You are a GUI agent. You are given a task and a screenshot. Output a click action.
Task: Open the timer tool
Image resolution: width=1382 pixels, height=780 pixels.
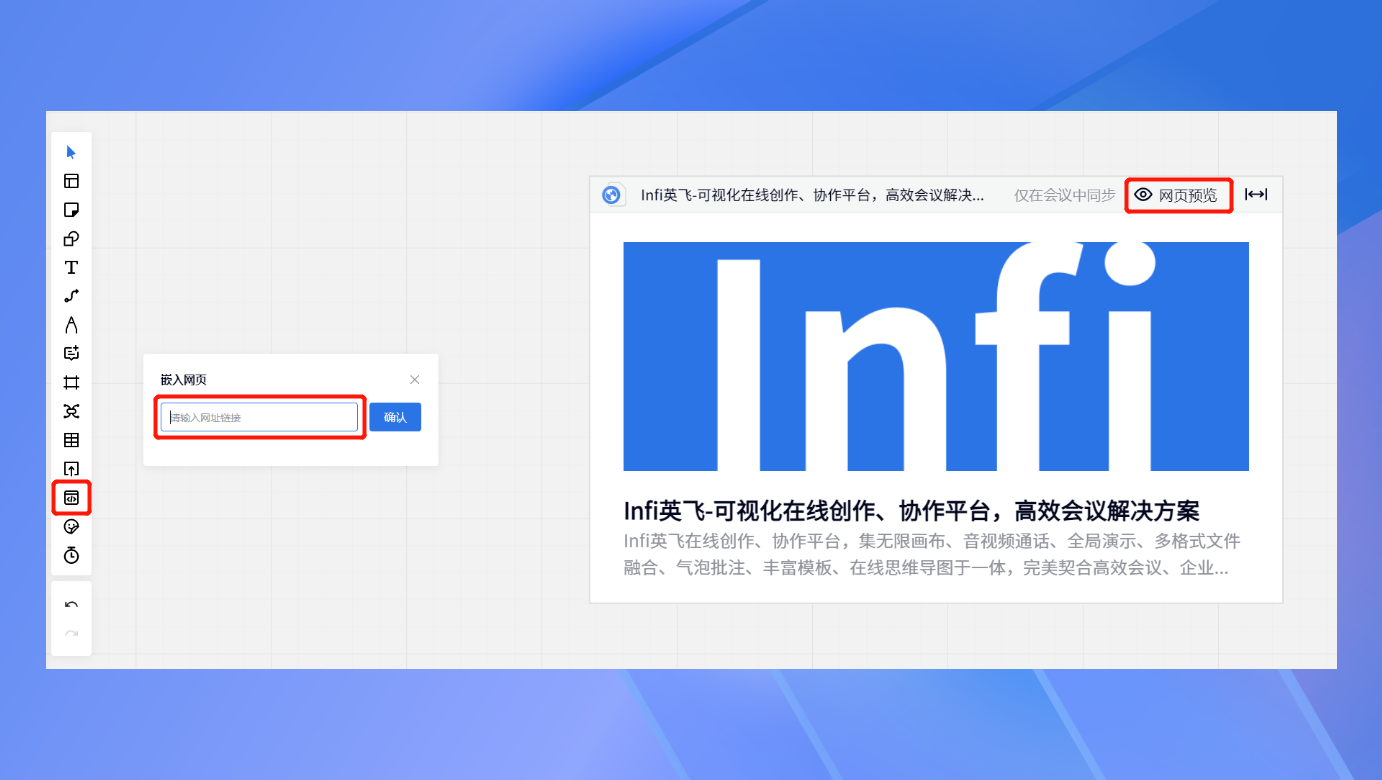71,555
